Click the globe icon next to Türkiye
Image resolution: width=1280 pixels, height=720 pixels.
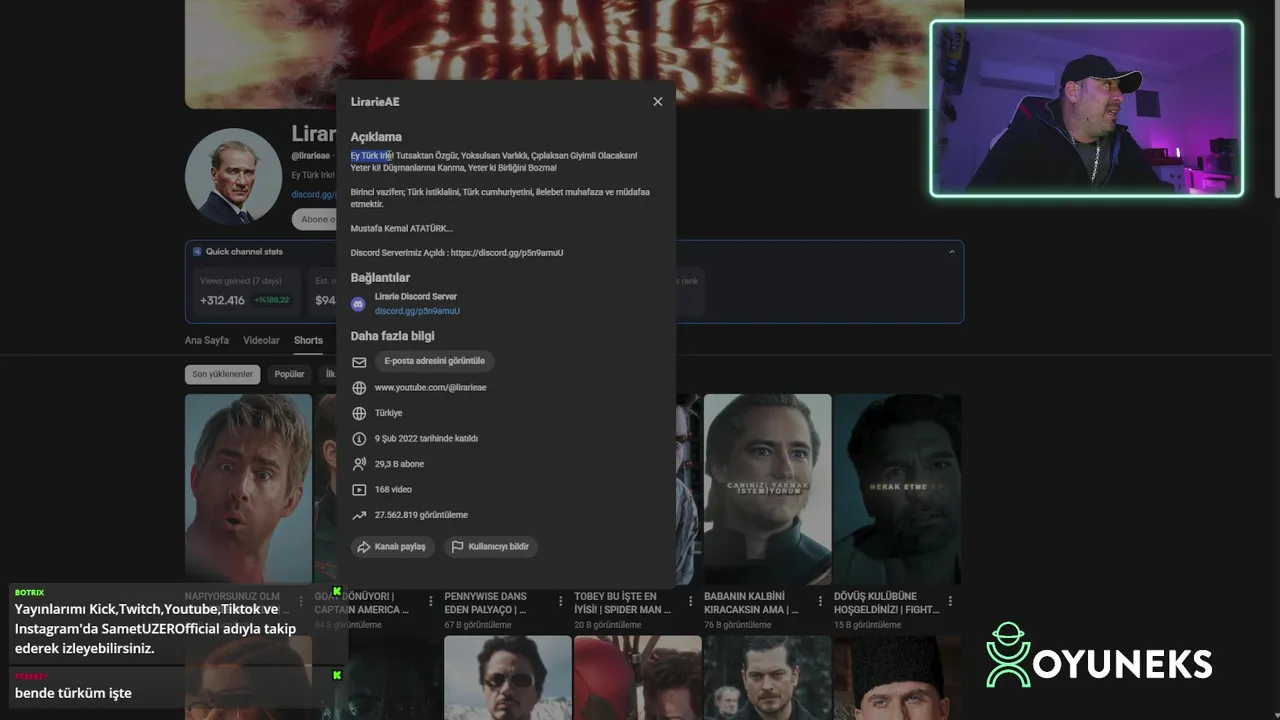(359, 413)
